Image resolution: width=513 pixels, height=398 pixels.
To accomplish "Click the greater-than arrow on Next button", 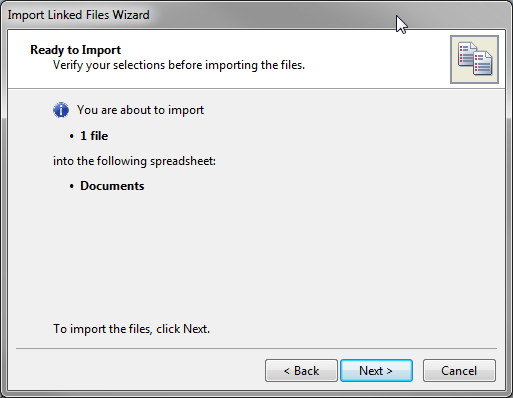I will tap(389, 371).
